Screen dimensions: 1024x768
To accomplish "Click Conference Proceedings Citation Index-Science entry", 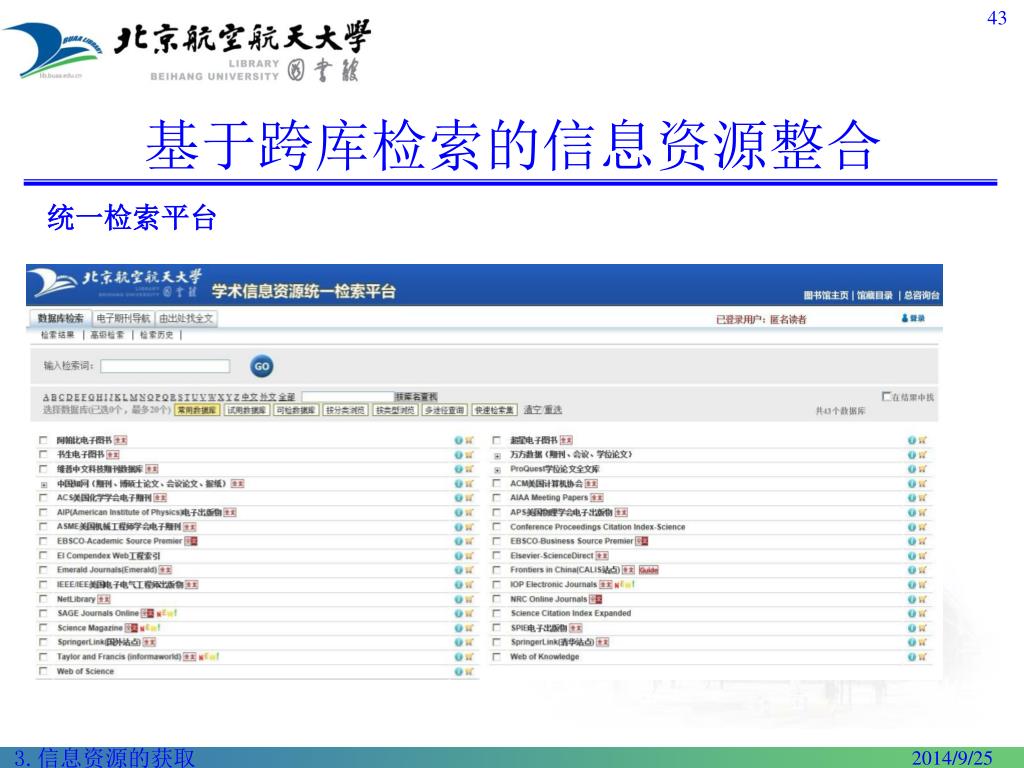I will (x=598, y=527).
